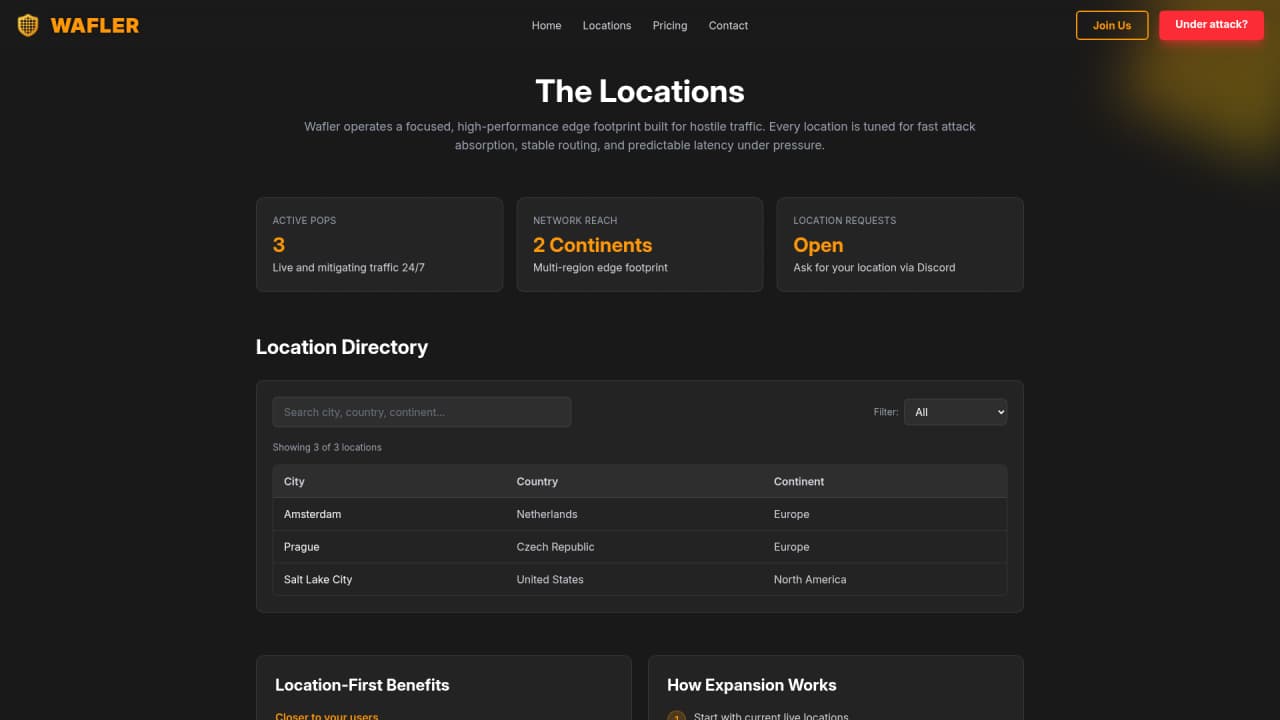Focus the search city, country, continent field
The width and height of the screenshot is (1280, 720).
422,412
